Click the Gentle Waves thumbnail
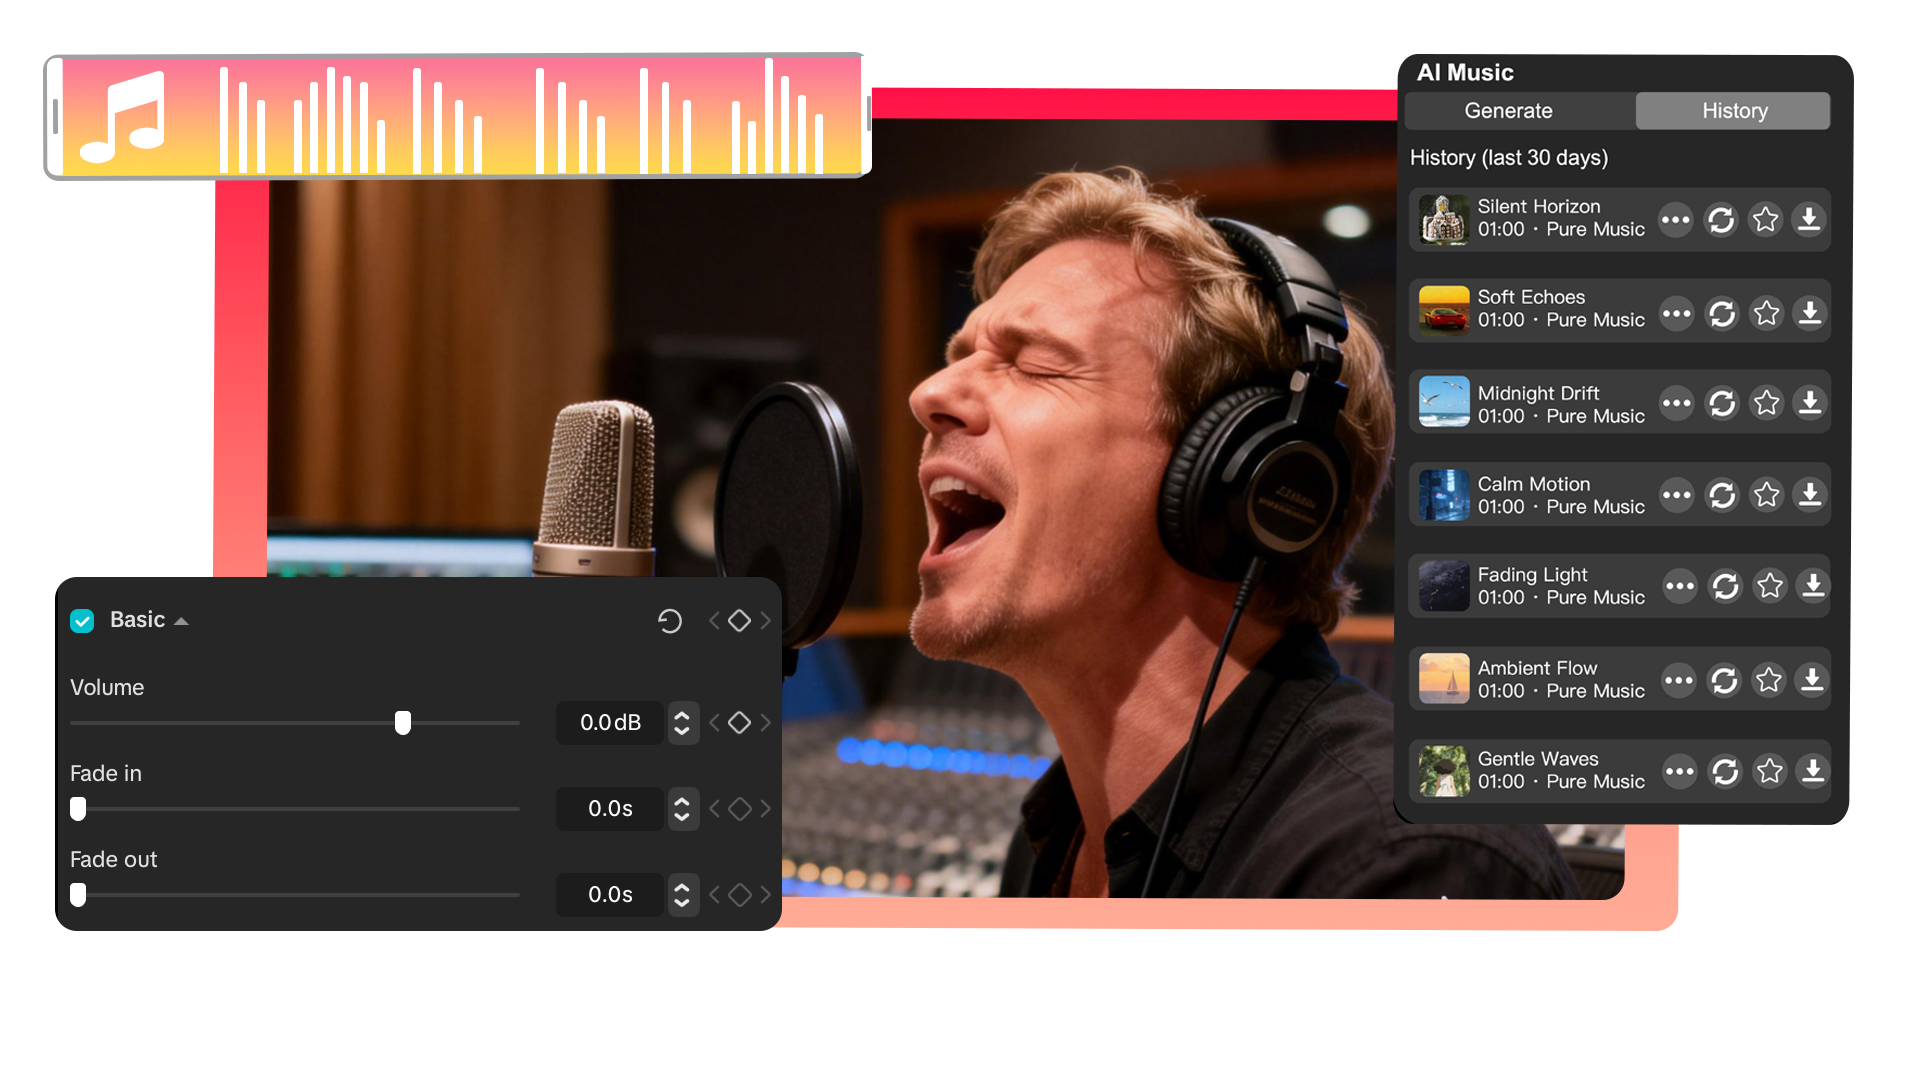The height and width of the screenshot is (1080, 1920). pyautogui.click(x=1443, y=771)
